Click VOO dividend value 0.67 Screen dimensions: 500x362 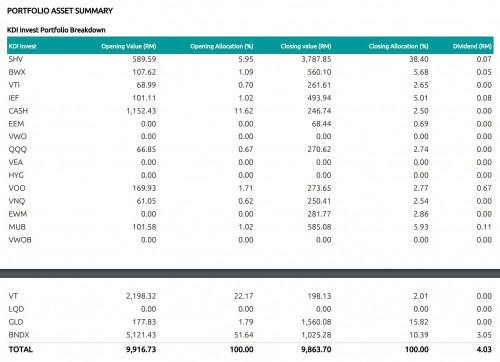pyautogui.click(x=484, y=188)
